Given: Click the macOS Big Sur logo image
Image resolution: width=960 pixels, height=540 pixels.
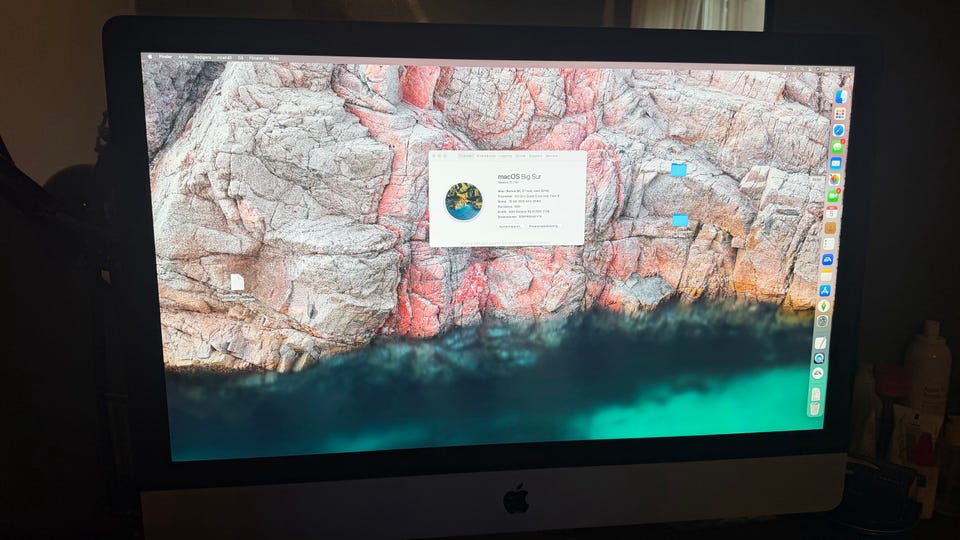Looking at the screenshot, I should tap(464, 201).
